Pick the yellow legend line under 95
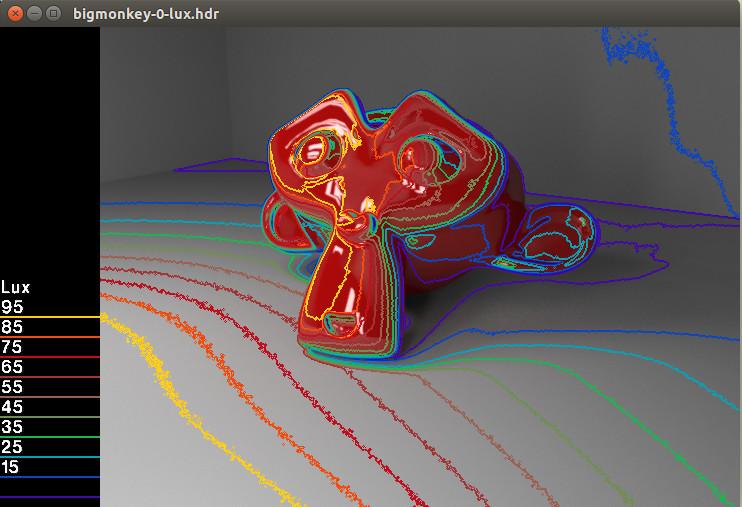The height and width of the screenshot is (507, 742). pyautogui.click(x=50, y=317)
